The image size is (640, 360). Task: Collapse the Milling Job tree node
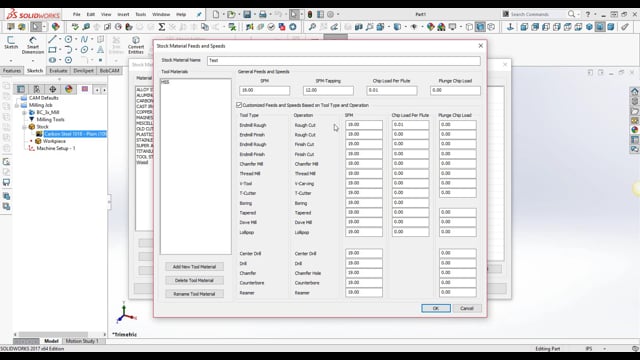coord(17,105)
